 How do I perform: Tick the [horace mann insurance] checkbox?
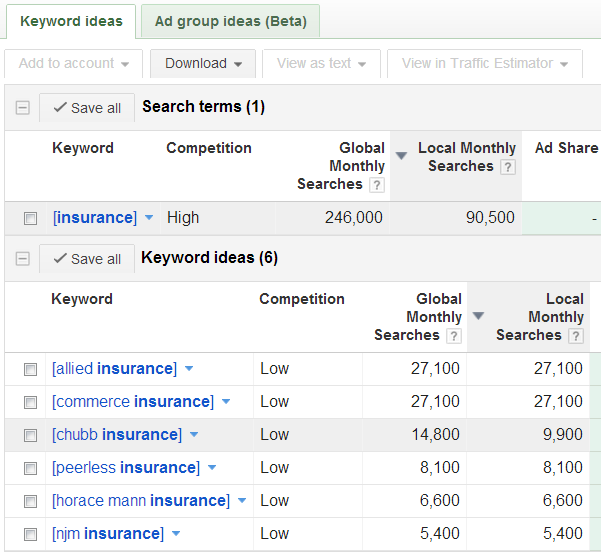pyautogui.click(x=30, y=501)
